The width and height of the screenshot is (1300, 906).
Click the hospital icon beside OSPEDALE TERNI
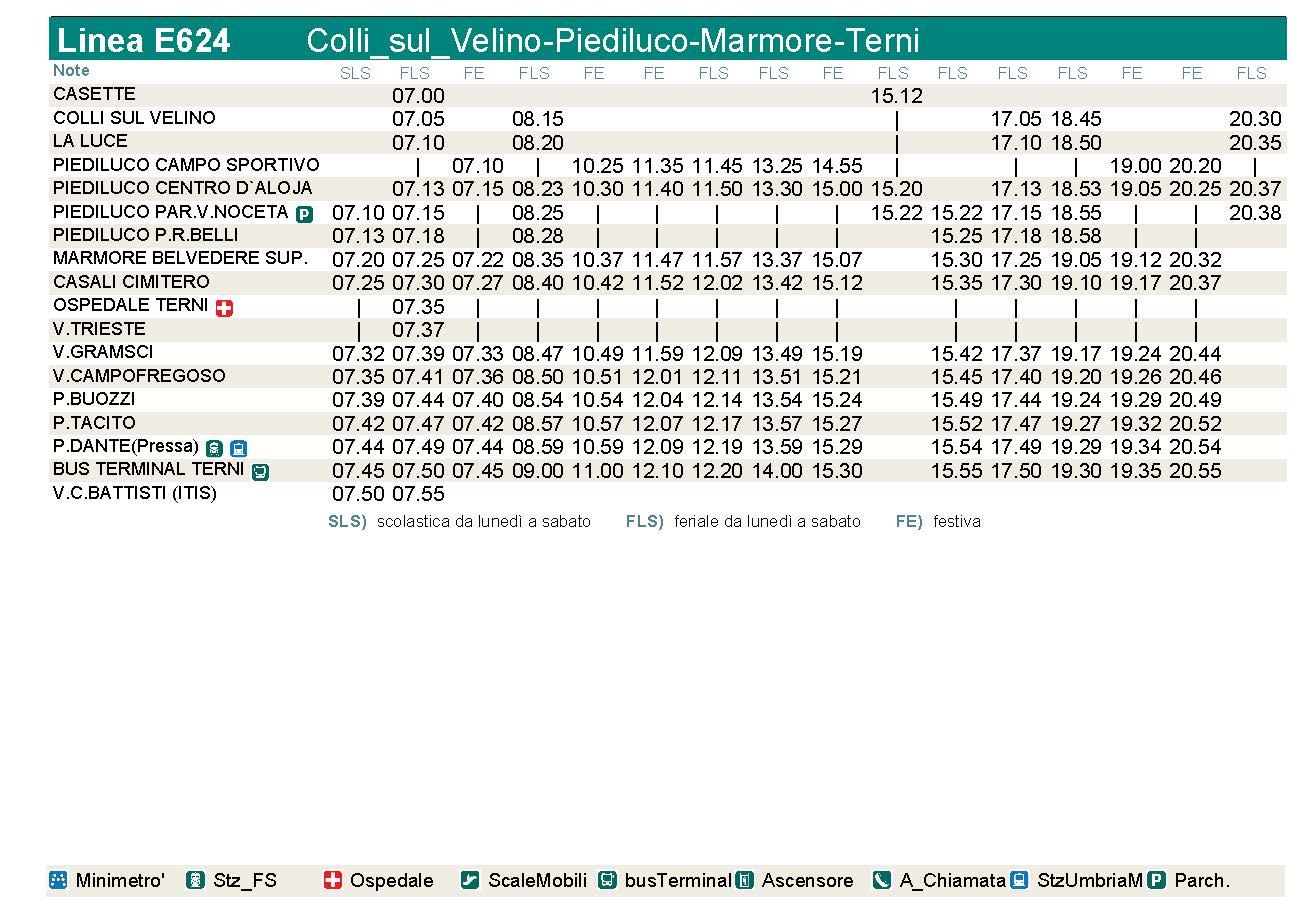click(224, 308)
